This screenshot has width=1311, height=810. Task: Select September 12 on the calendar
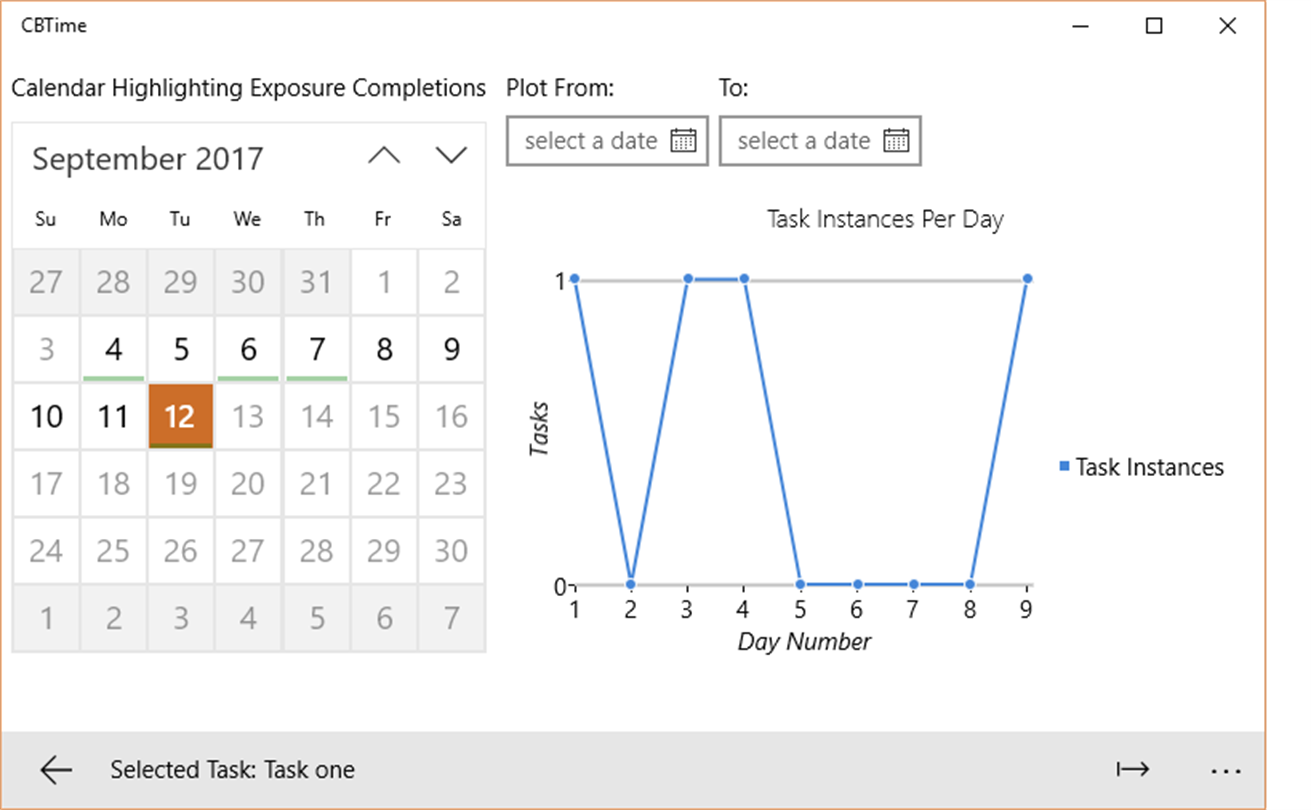180,416
